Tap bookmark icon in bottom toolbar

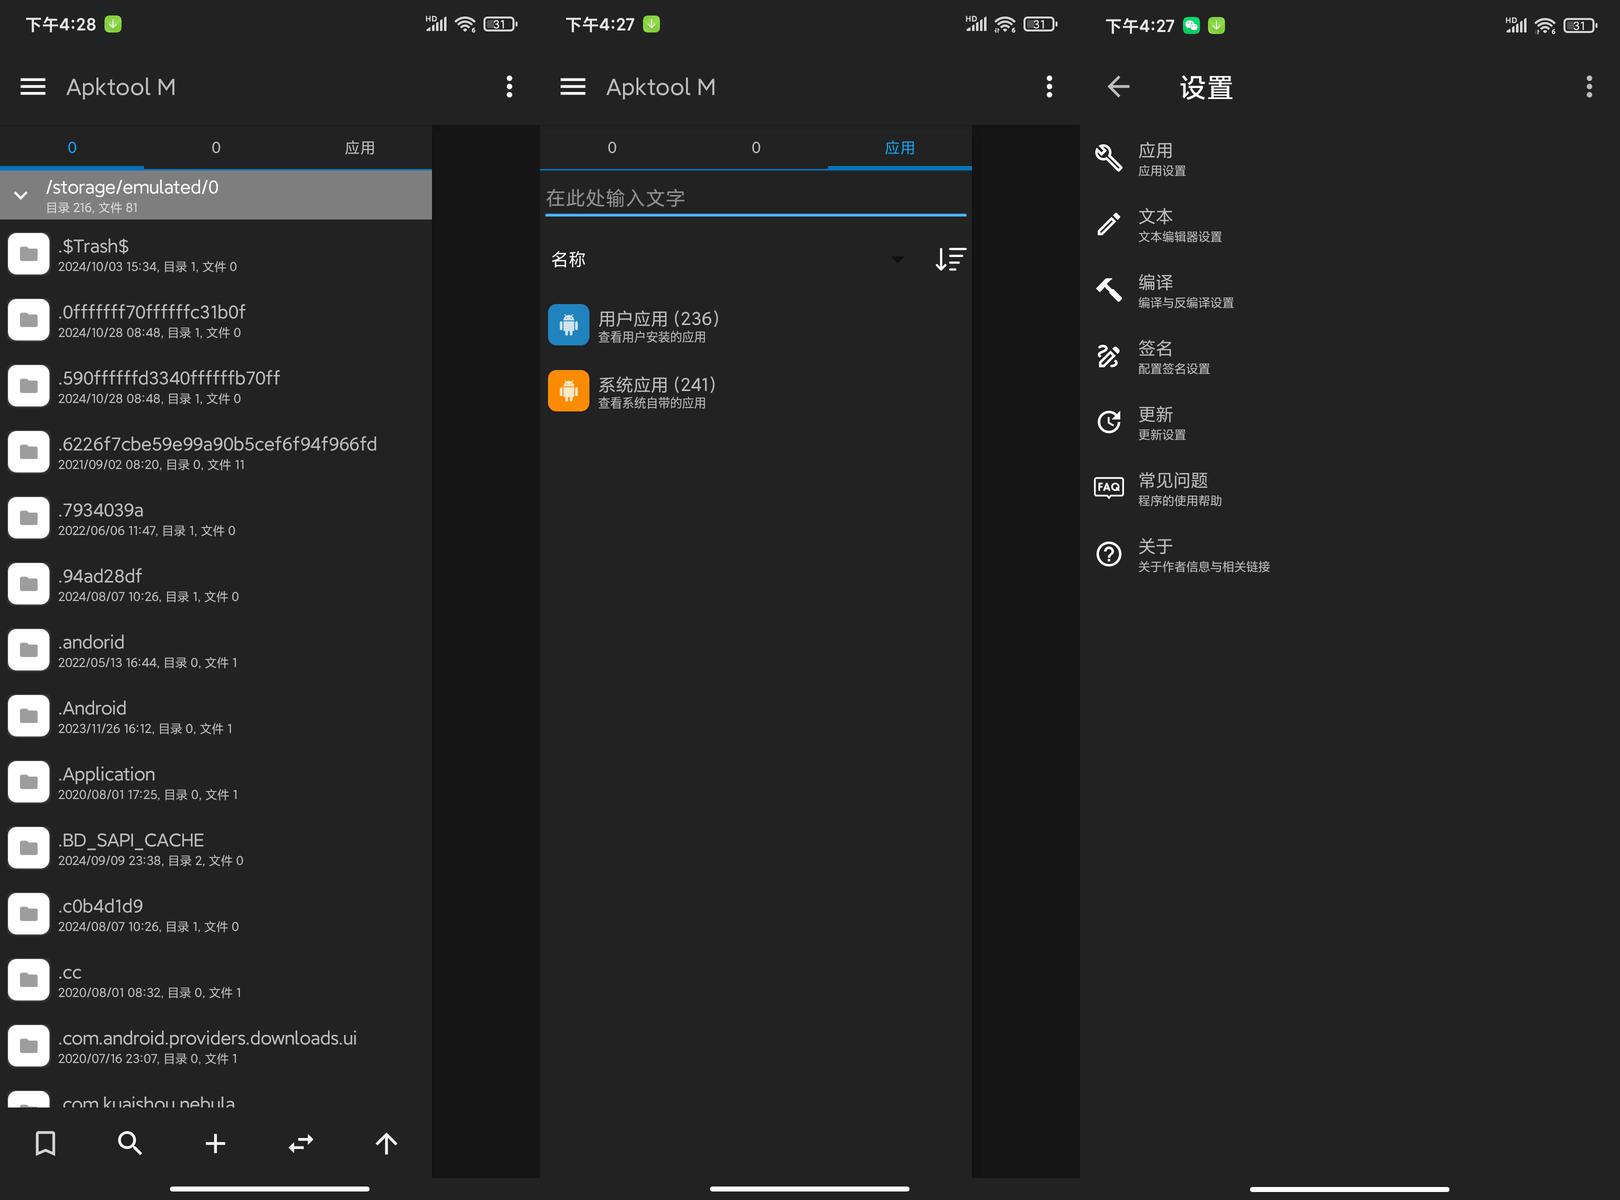(x=45, y=1143)
